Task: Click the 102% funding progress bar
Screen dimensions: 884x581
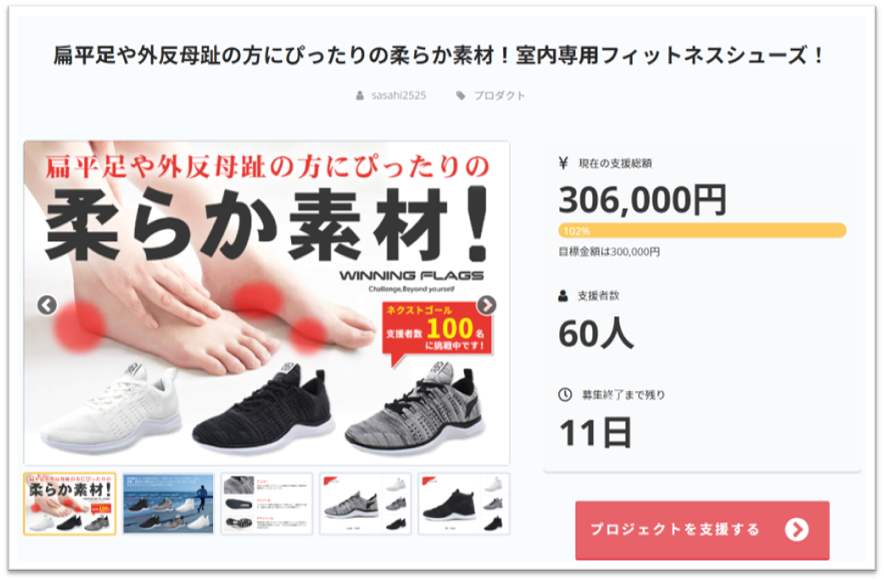Action: pos(702,230)
